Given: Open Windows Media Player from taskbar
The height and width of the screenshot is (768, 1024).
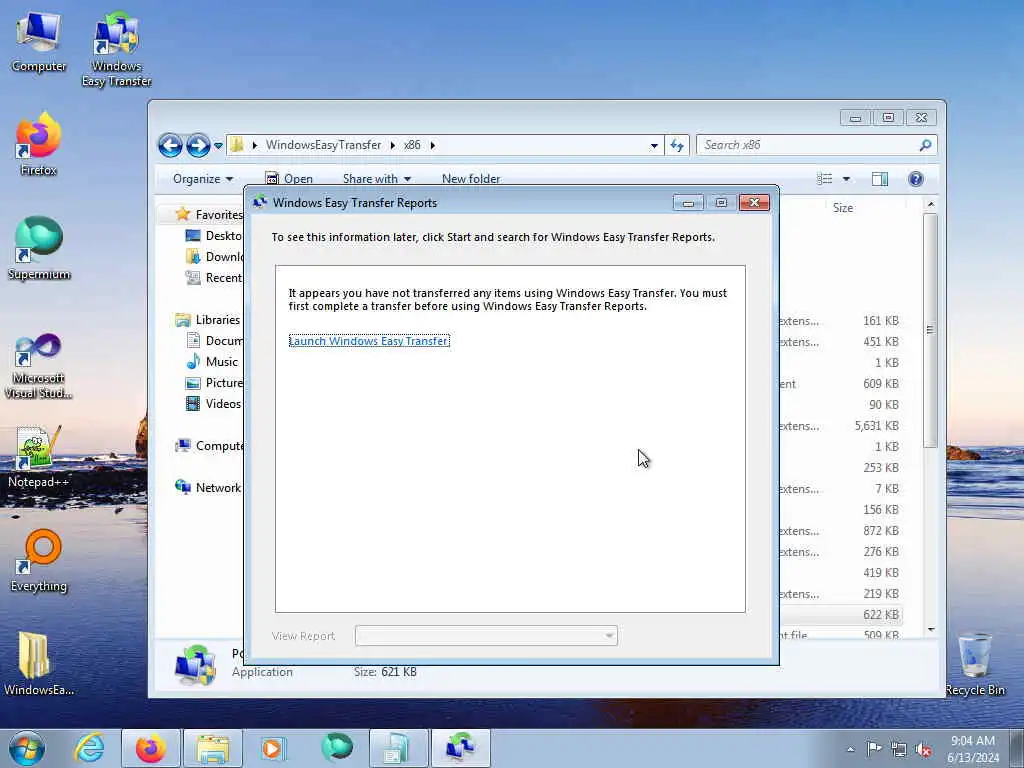Looking at the screenshot, I should (x=272, y=748).
